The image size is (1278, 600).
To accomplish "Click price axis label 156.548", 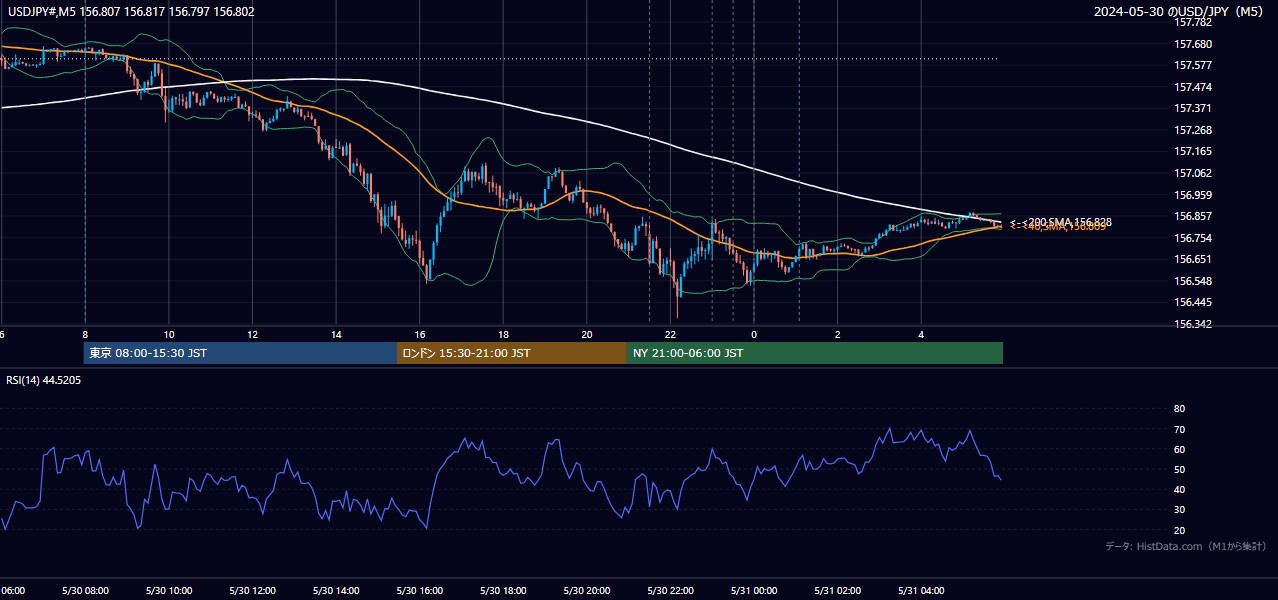I will click(1193, 281).
